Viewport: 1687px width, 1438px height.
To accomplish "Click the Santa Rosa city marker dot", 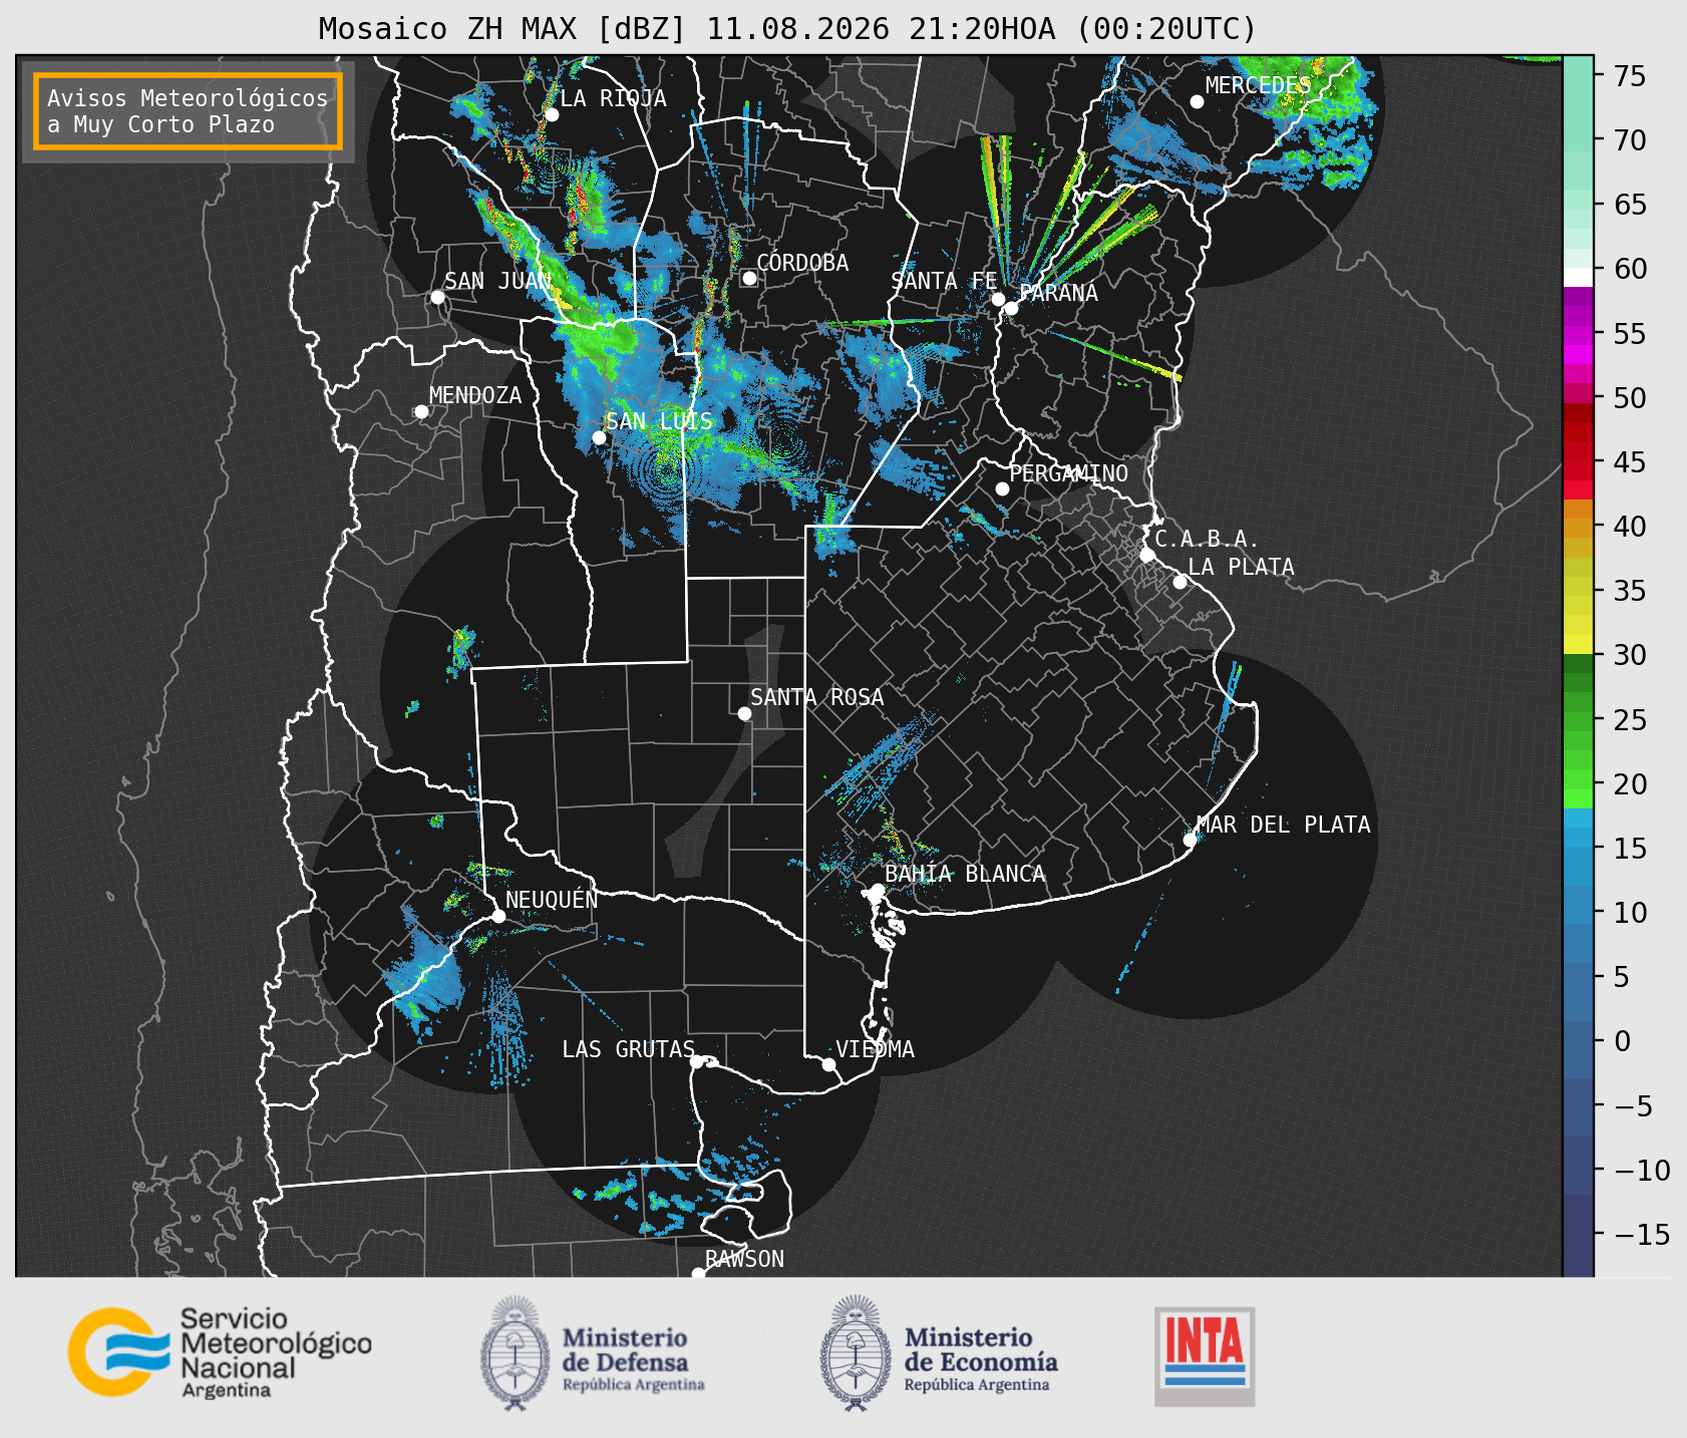I will pyautogui.click(x=744, y=713).
